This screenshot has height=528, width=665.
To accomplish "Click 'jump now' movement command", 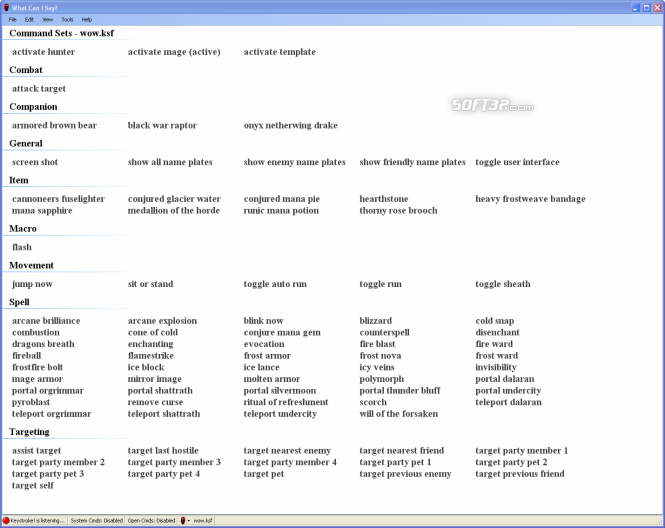I will pos(32,284).
